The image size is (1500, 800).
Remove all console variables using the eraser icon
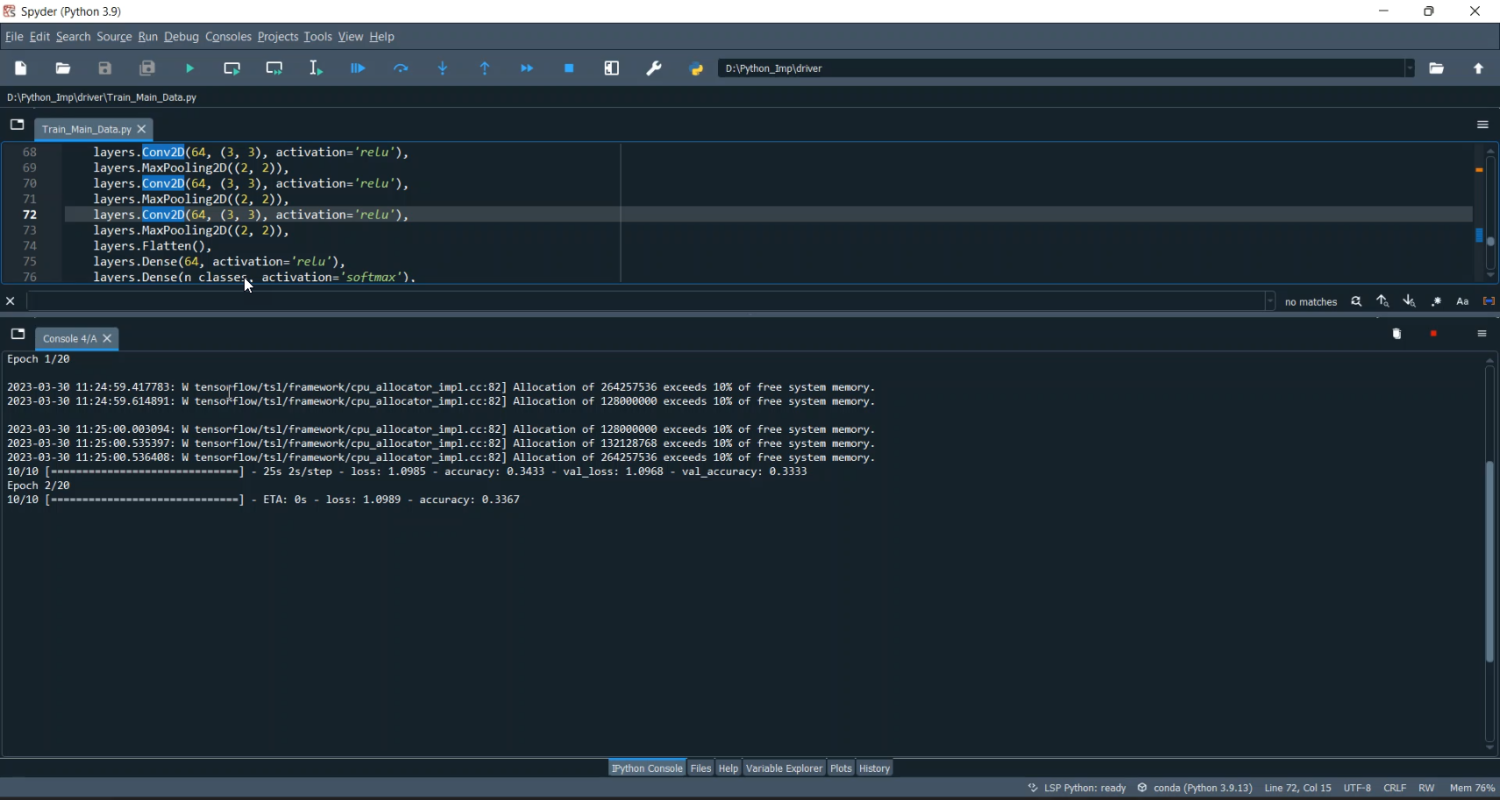(x=1398, y=334)
